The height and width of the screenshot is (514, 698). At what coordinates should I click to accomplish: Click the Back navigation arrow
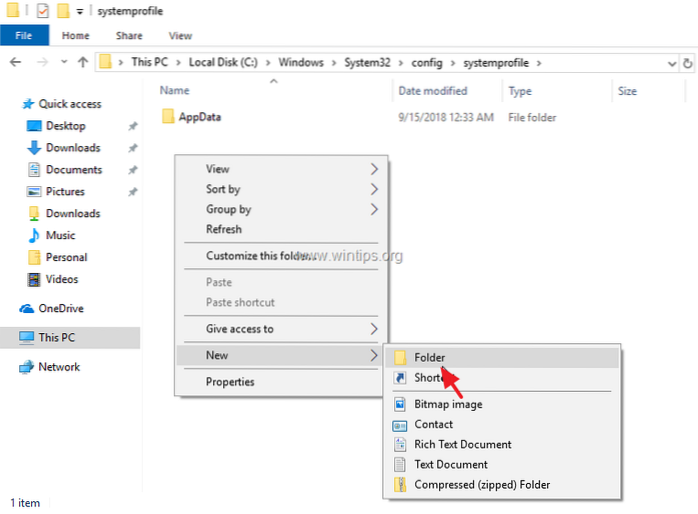point(15,62)
